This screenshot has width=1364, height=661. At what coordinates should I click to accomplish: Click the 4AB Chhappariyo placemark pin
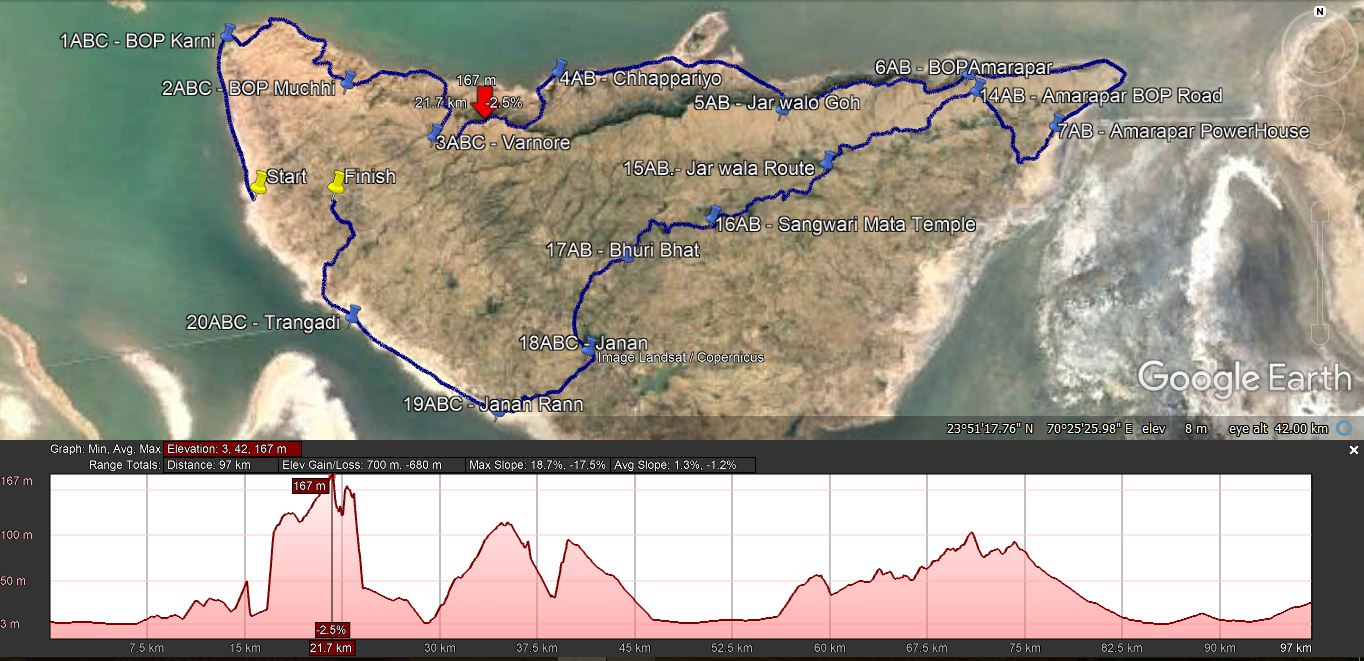click(558, 69)
